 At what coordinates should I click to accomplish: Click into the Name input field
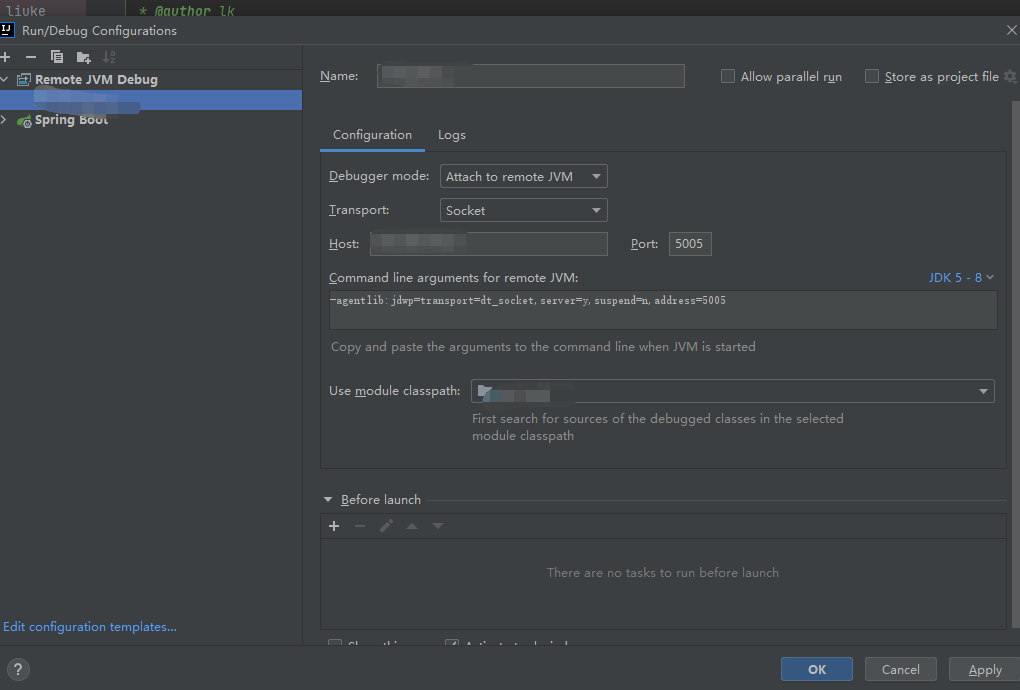click(531, 75)
